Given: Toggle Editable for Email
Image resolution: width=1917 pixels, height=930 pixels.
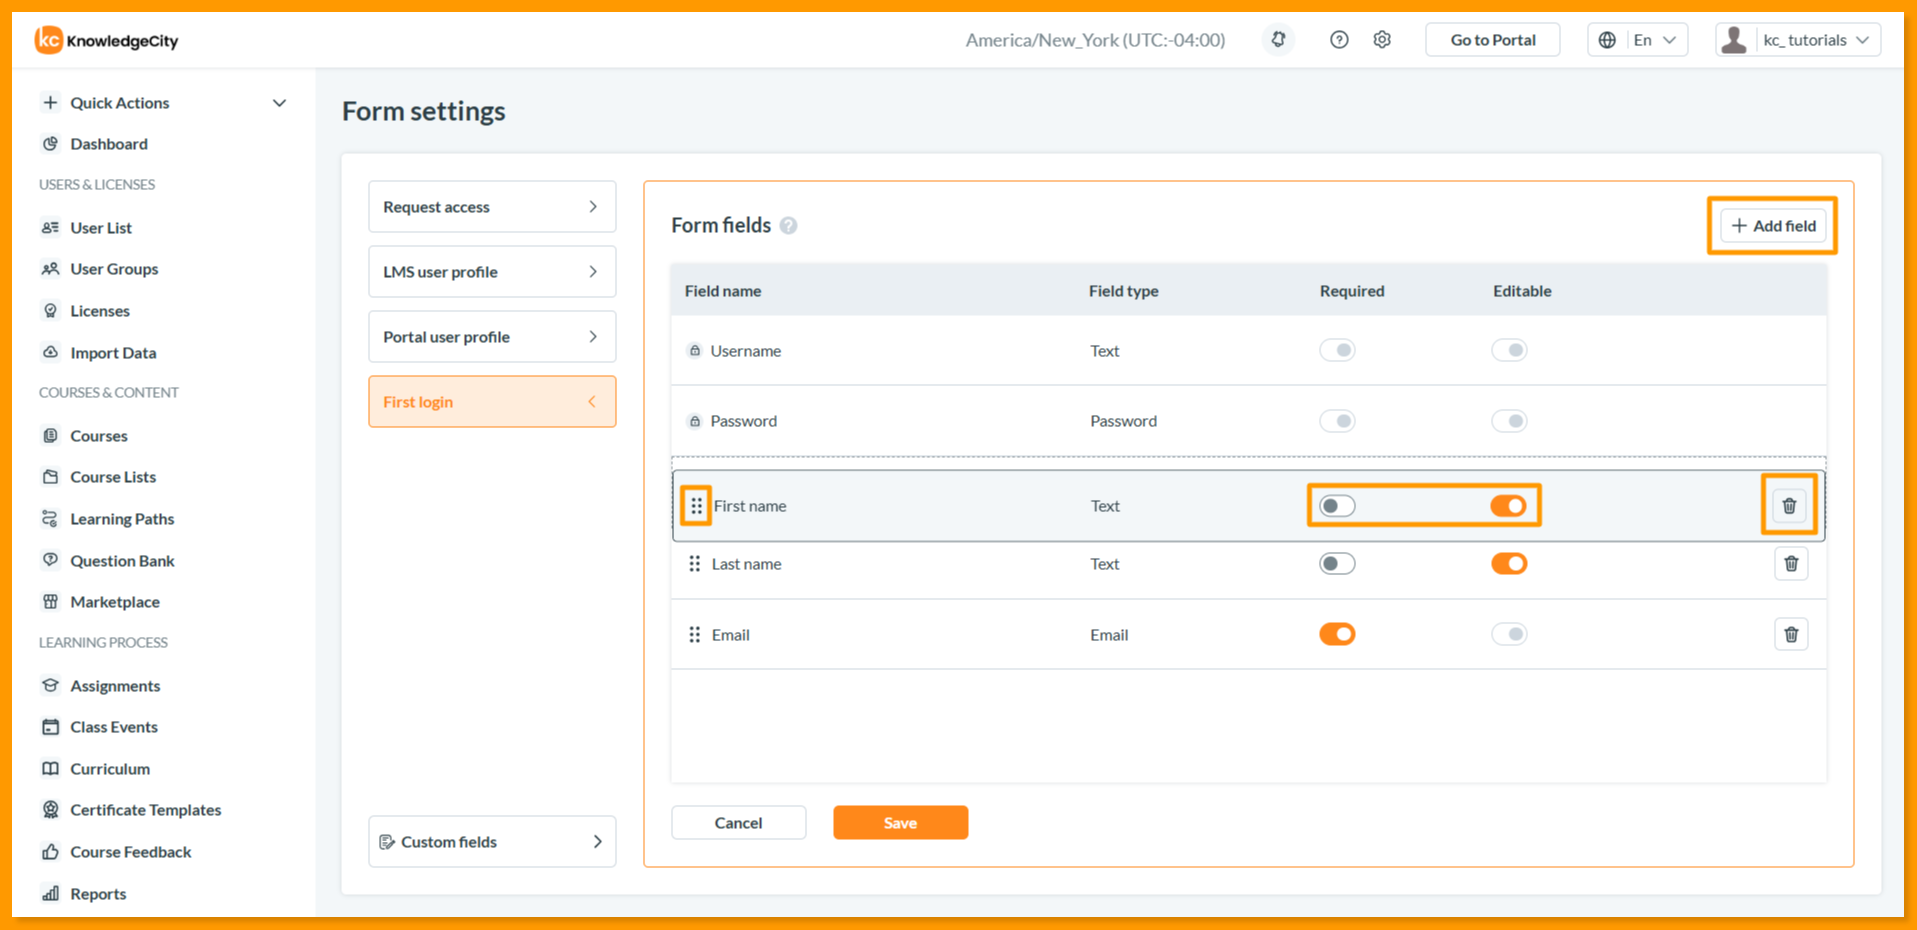Looking at the screenshot, I should [1509, 634].
